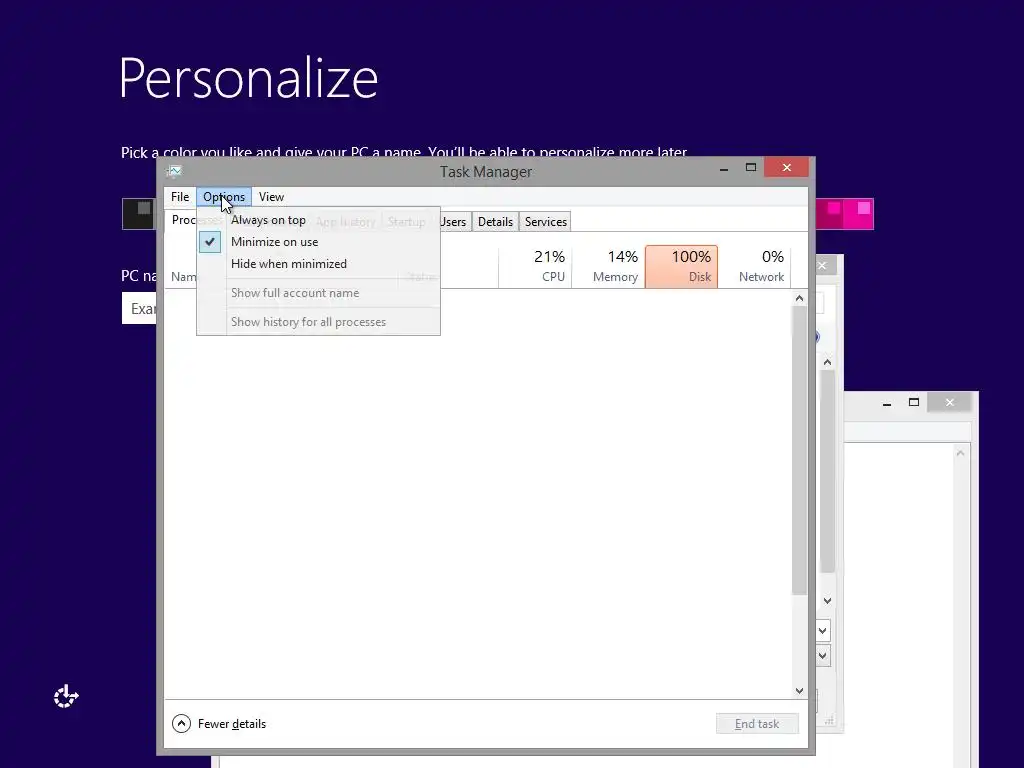1024x768 pixels.
Task: Close the middle background window
Action: coord(822,266)
